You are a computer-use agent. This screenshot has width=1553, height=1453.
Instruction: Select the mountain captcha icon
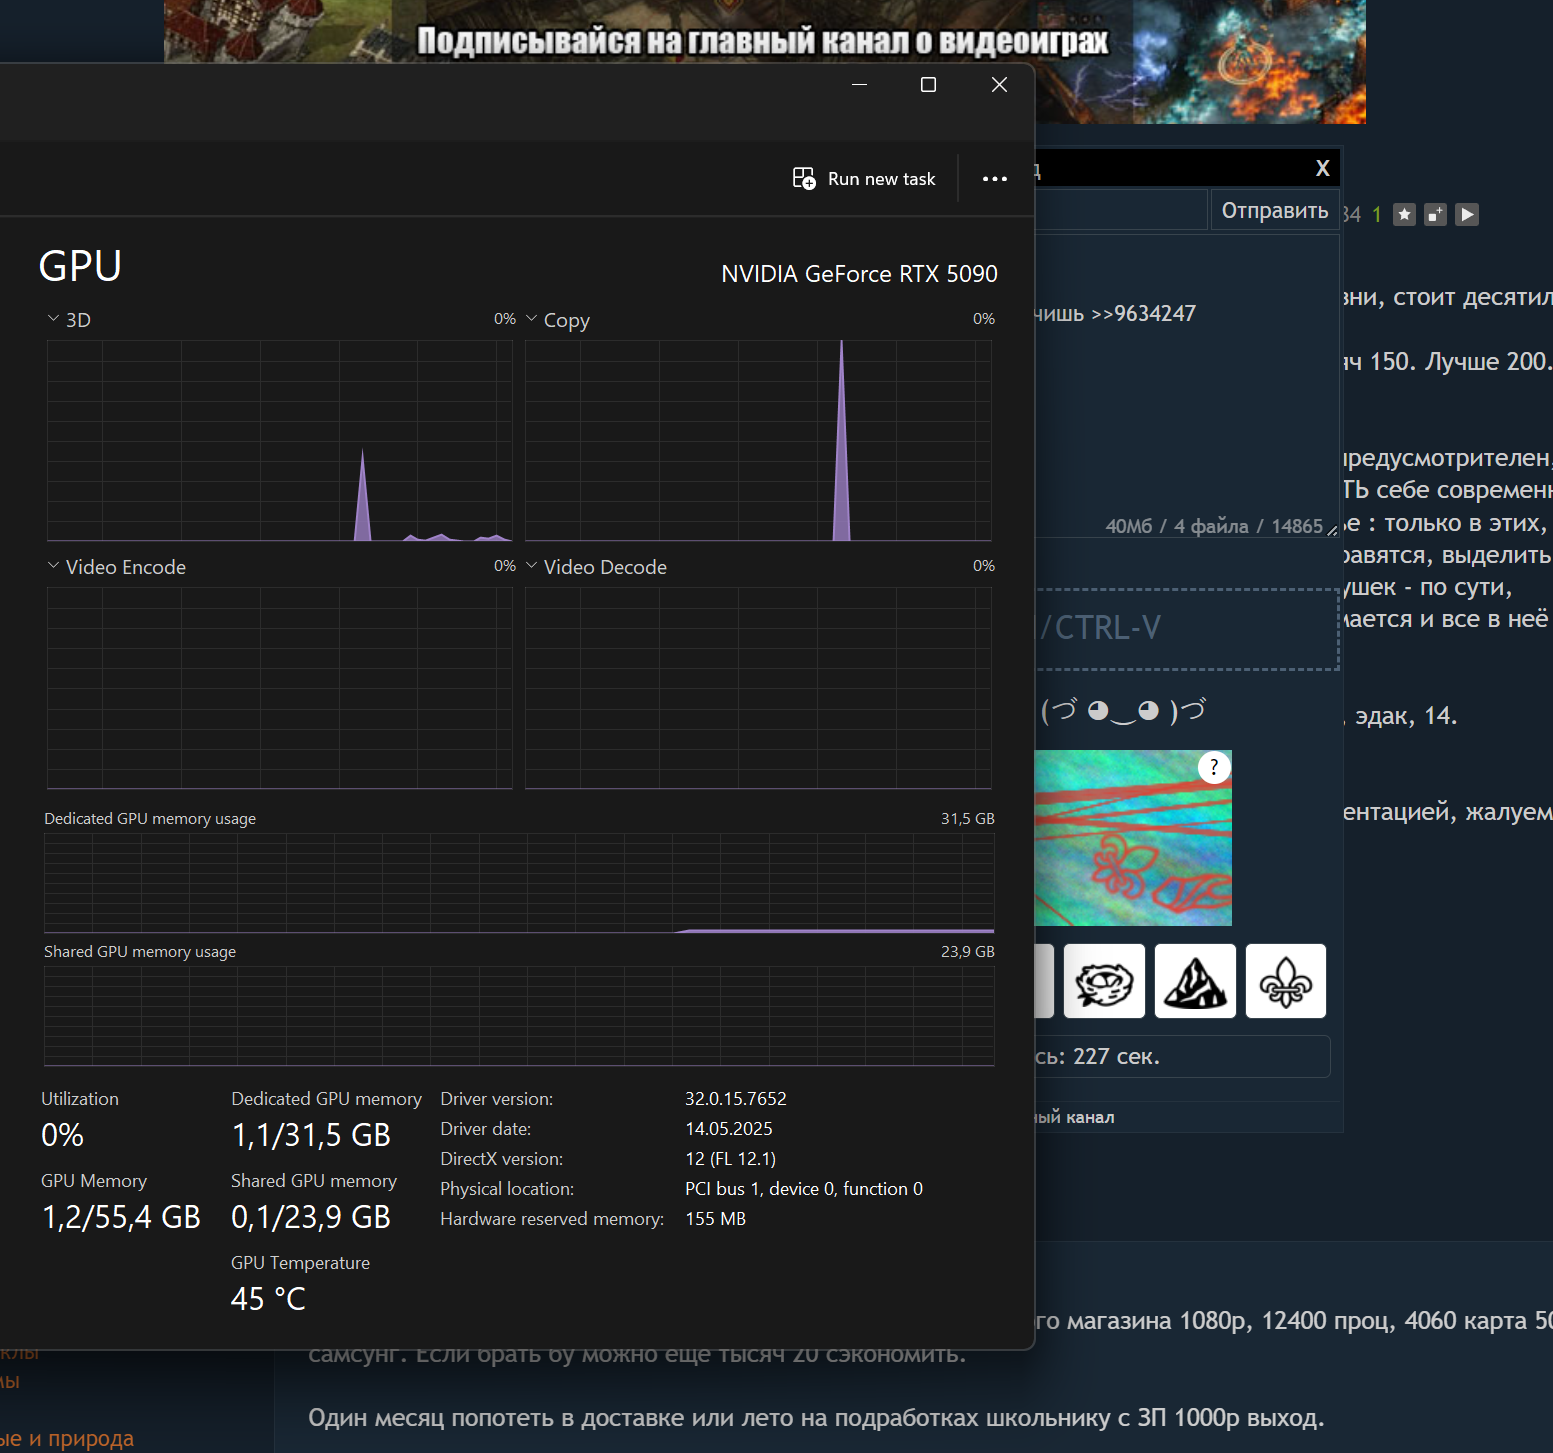tap(1195, 981)
